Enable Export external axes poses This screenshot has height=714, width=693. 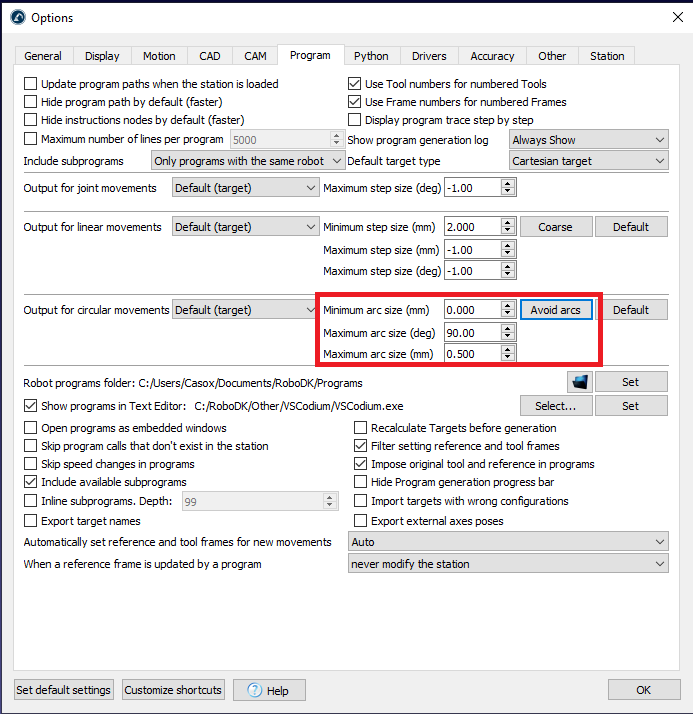(360, 521)
